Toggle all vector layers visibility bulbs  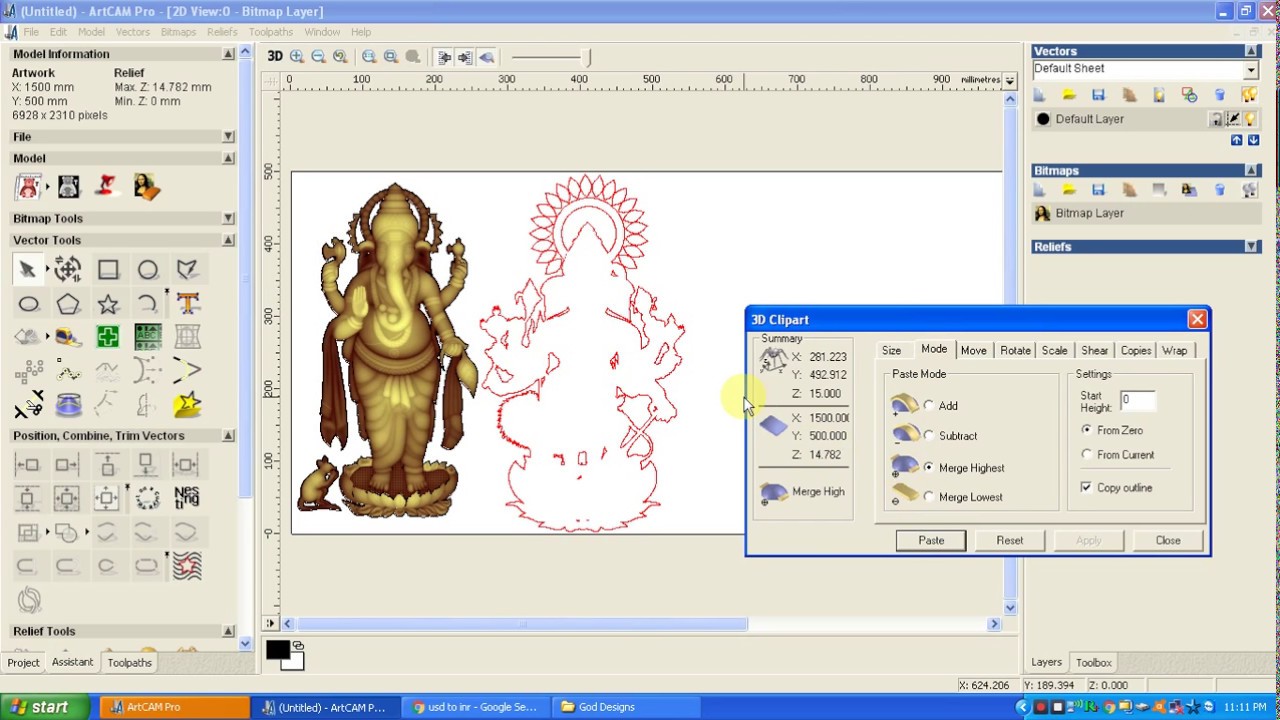[x=1249, y=95]
